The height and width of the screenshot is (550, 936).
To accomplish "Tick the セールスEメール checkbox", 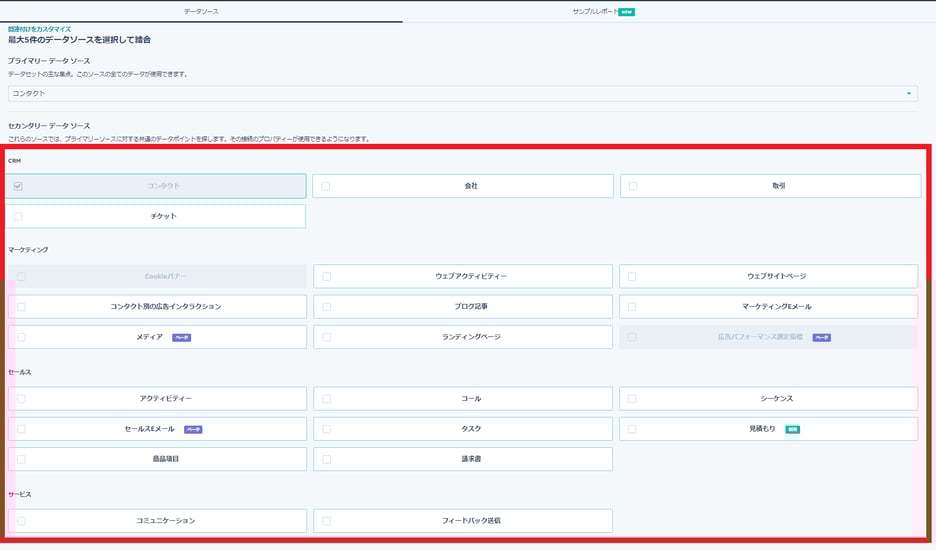I will [21, 429].
